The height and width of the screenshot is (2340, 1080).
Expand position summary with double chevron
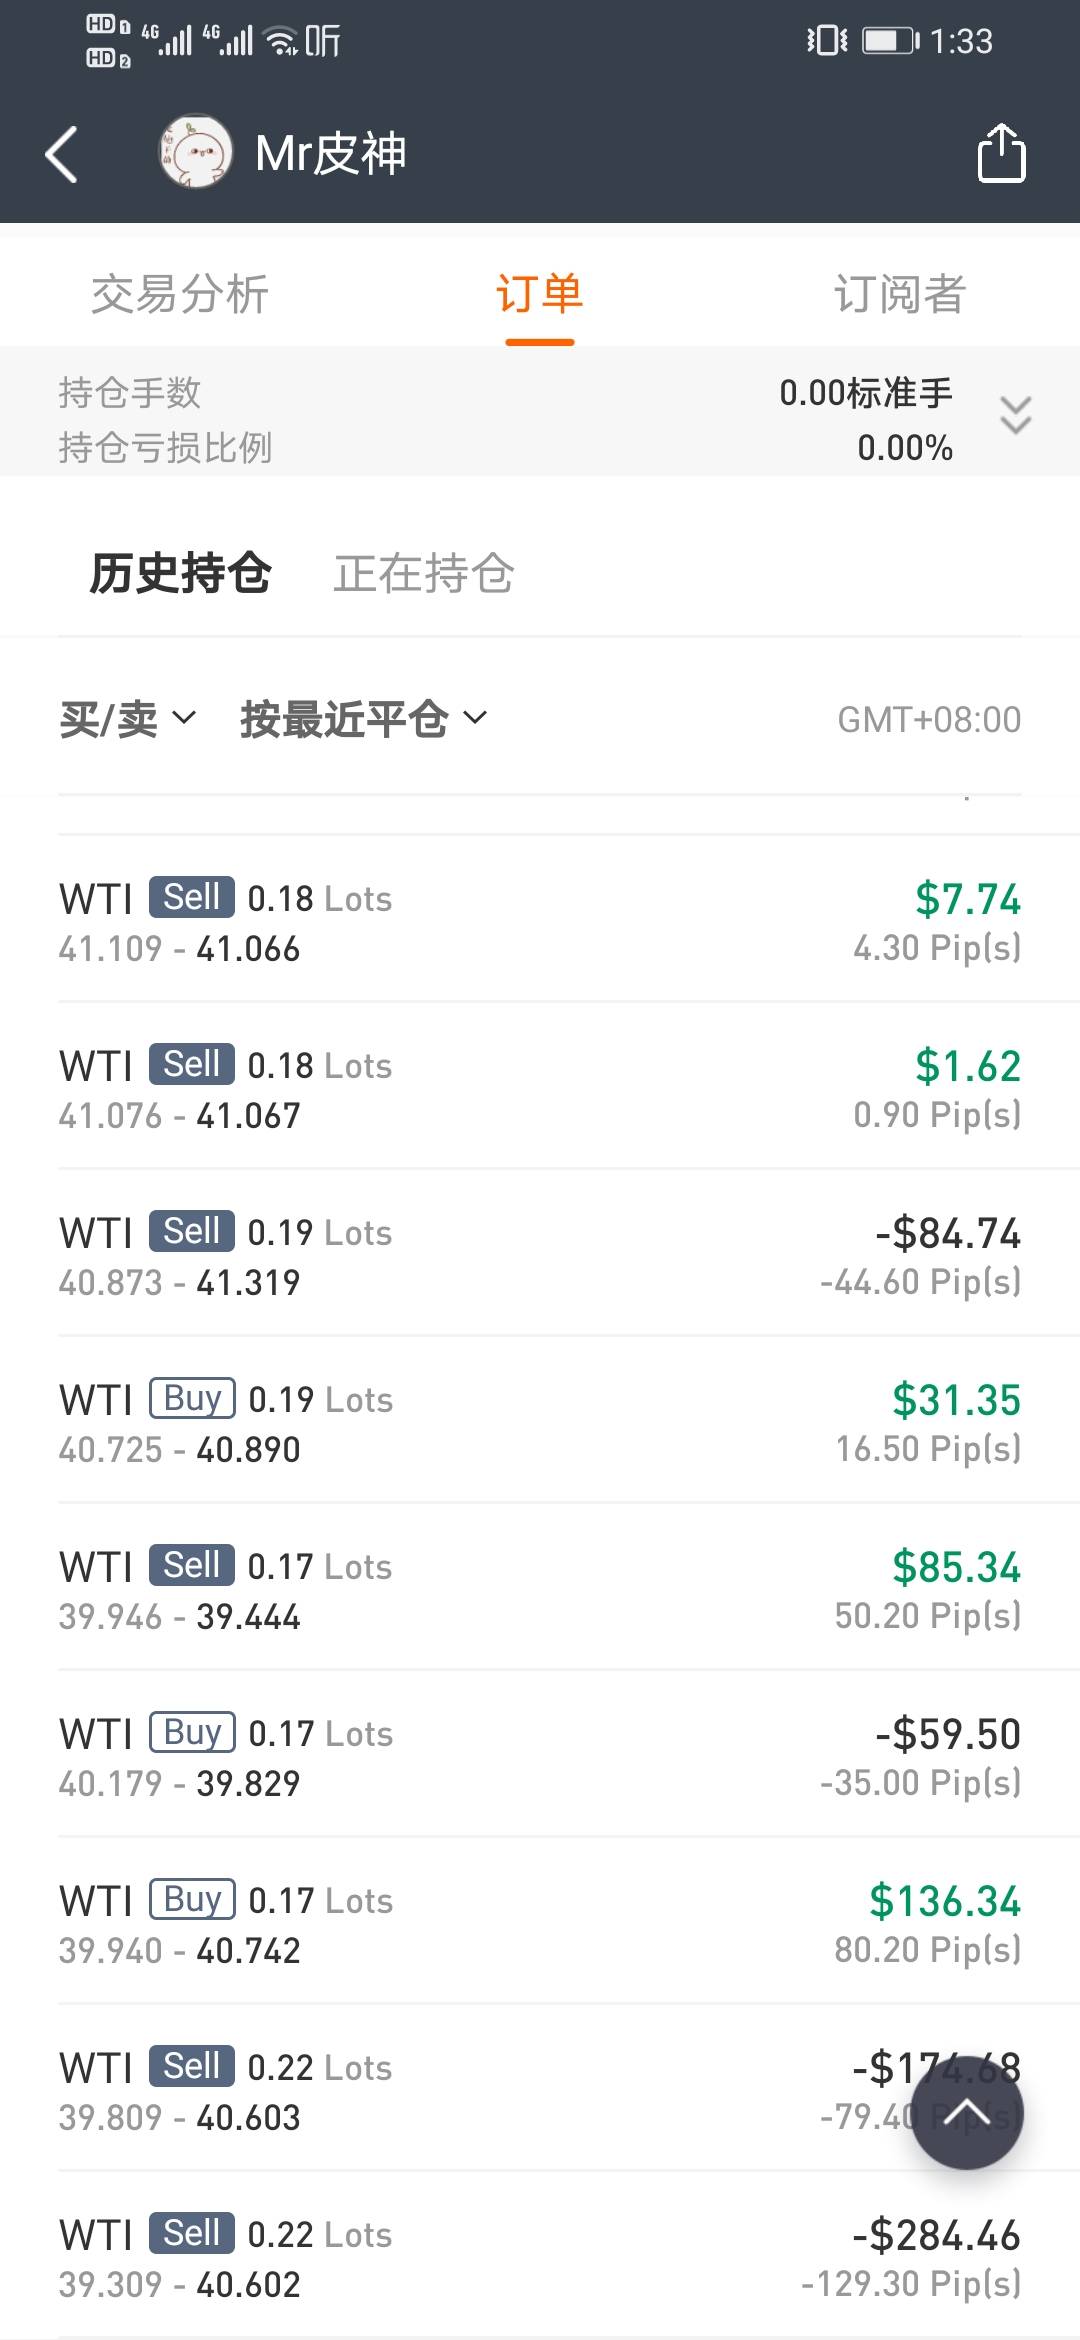pyautogui.click(x=1015, y=415)
